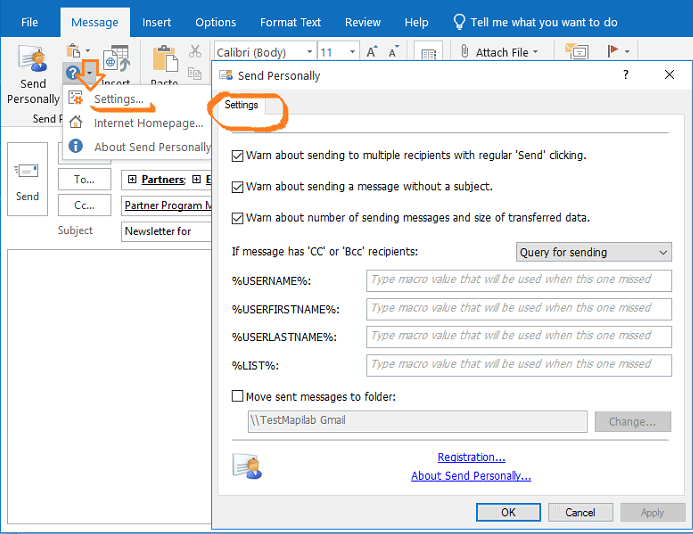Viewport: 693px width, 534px height.
Task: Switch to the Insert tab
Action: tap(156, 22)
